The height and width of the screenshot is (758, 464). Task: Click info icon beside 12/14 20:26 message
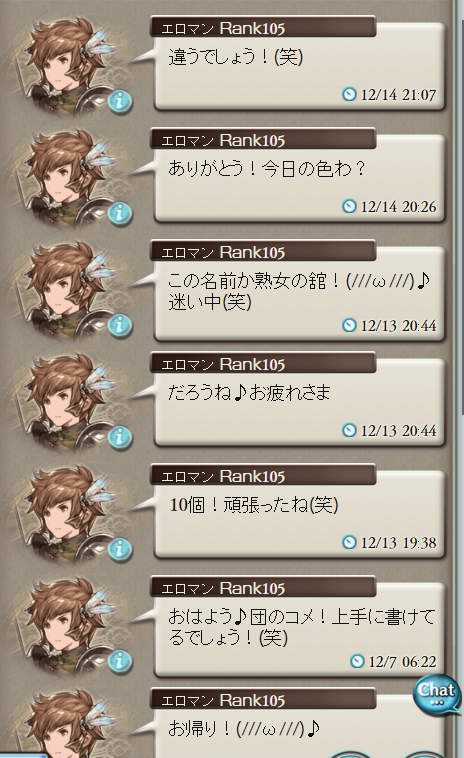coord(120,213)
